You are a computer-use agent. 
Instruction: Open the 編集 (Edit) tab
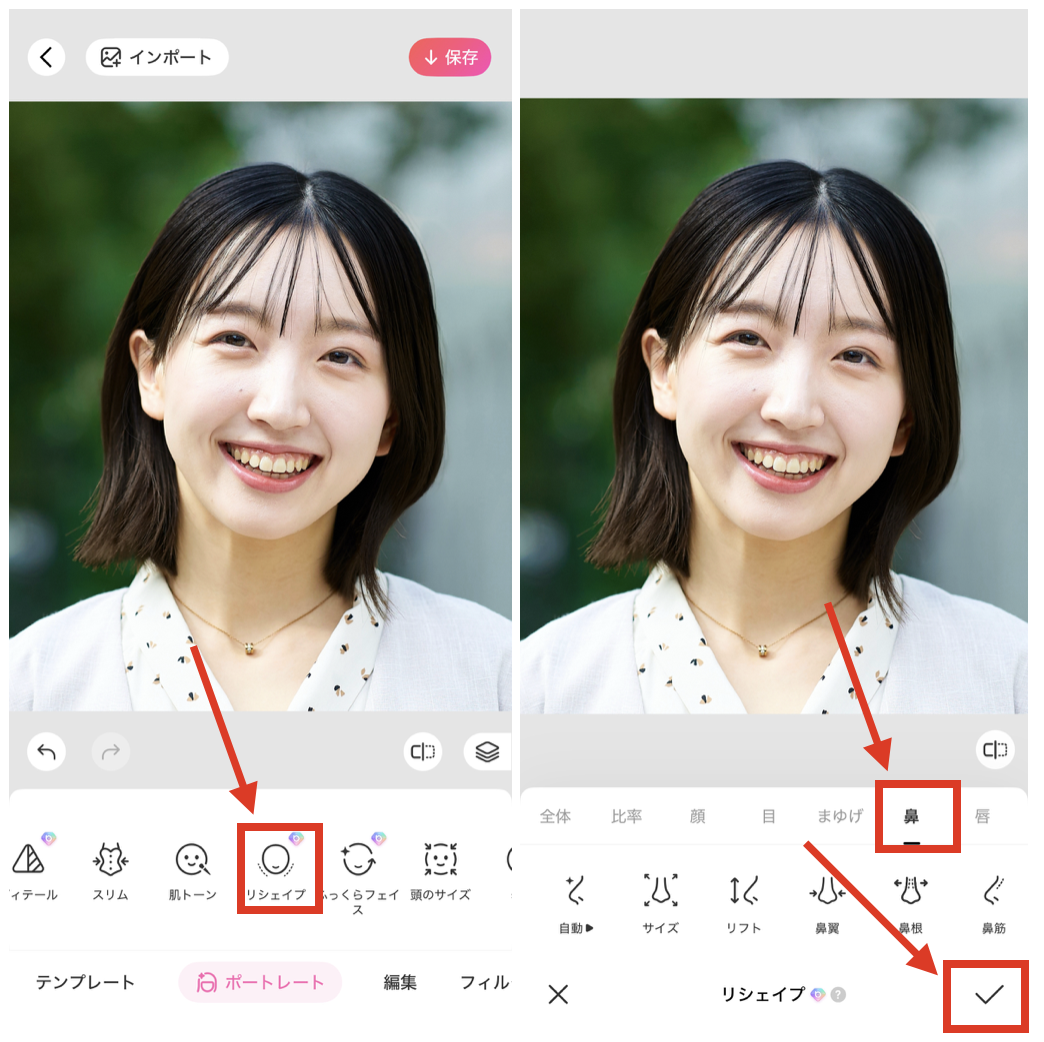399,982
